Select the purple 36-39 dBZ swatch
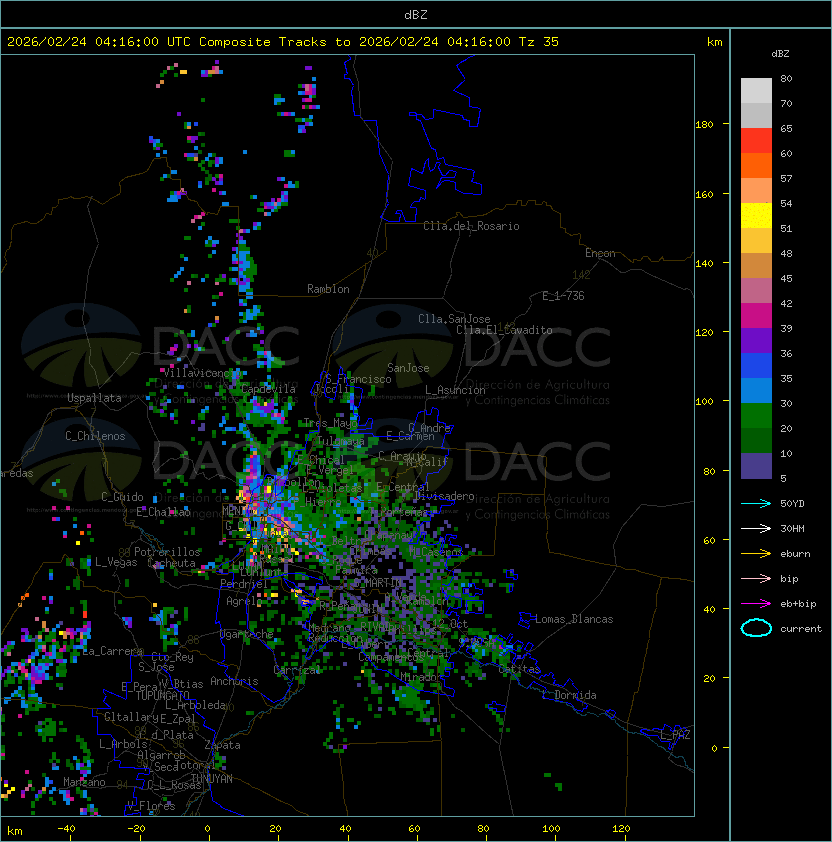The height and width of the screenshot is (842, 832). point(756,341)
